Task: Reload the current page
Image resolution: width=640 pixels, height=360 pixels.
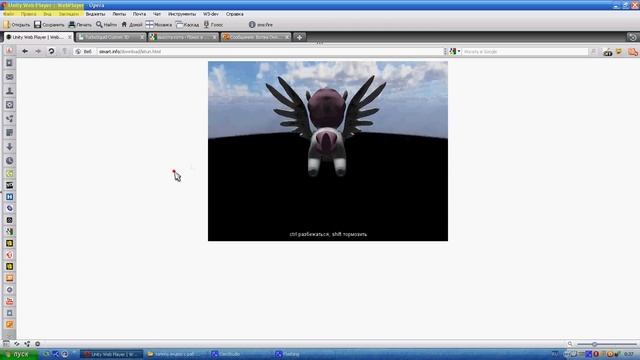Action: point(51,51)
